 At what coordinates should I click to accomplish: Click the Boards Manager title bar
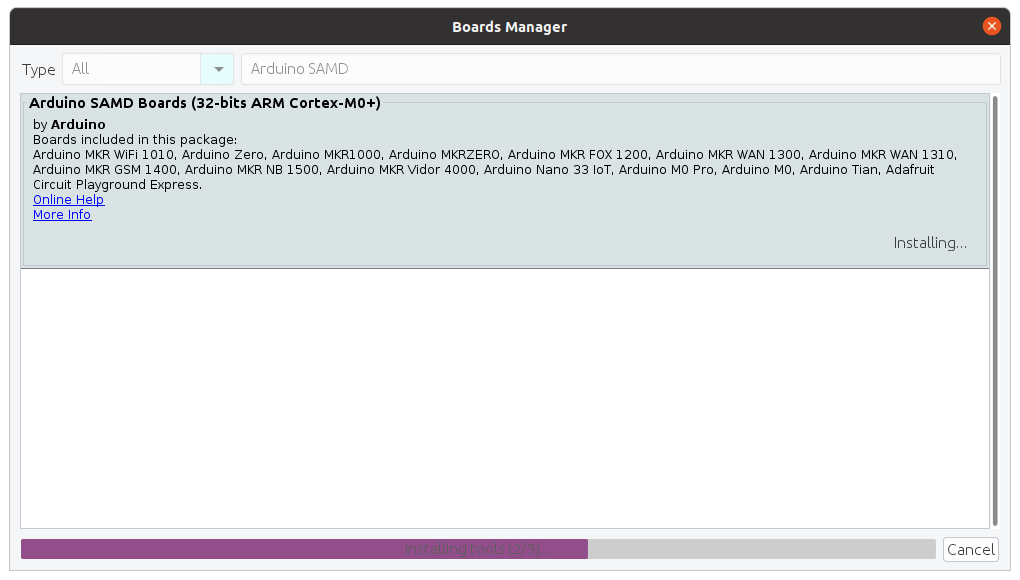coord(509,26)
